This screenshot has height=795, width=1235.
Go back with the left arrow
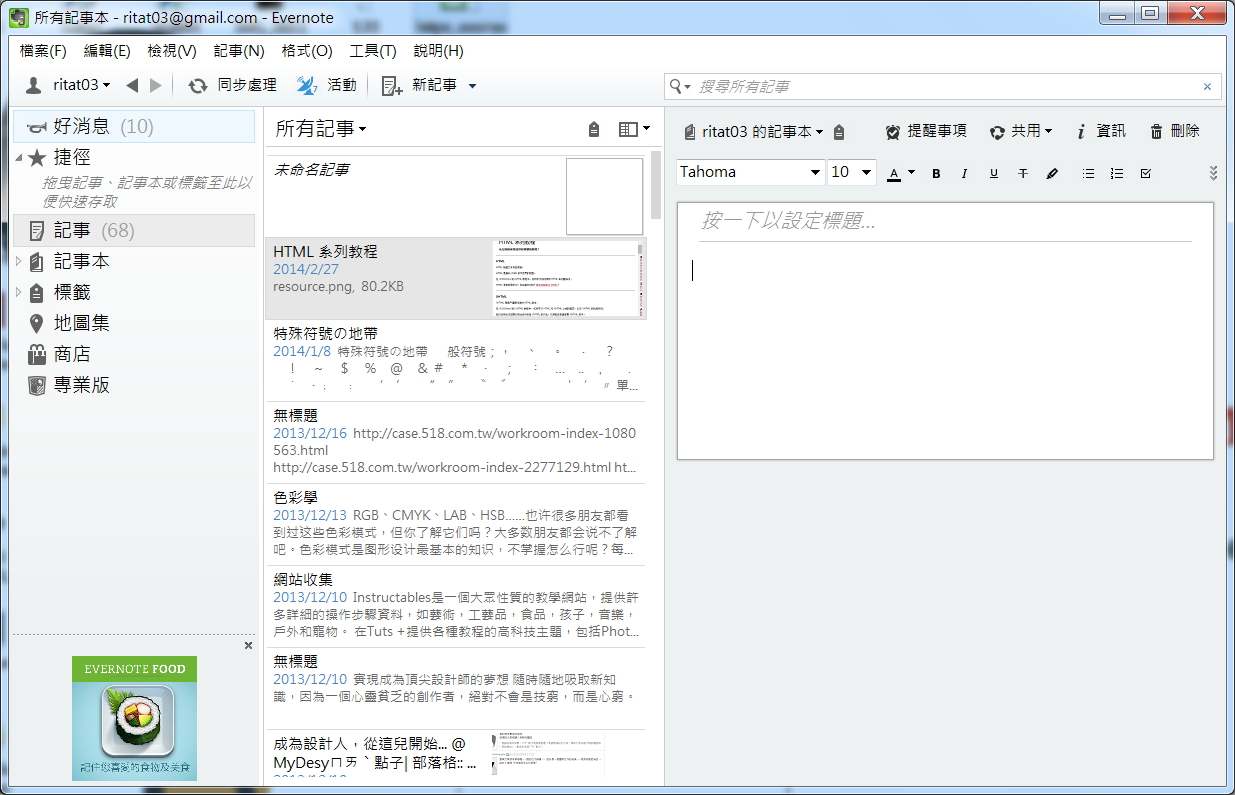click(x=132, y=86)
